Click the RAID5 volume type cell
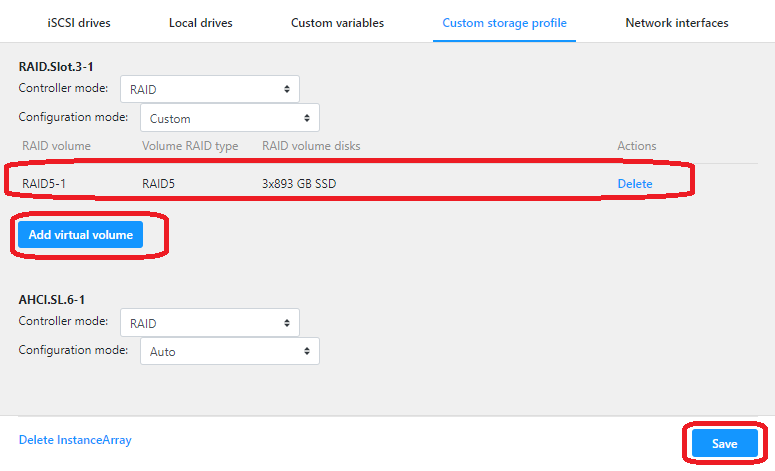This screenshot has height=471, width=775. click(x=158, y=184)
